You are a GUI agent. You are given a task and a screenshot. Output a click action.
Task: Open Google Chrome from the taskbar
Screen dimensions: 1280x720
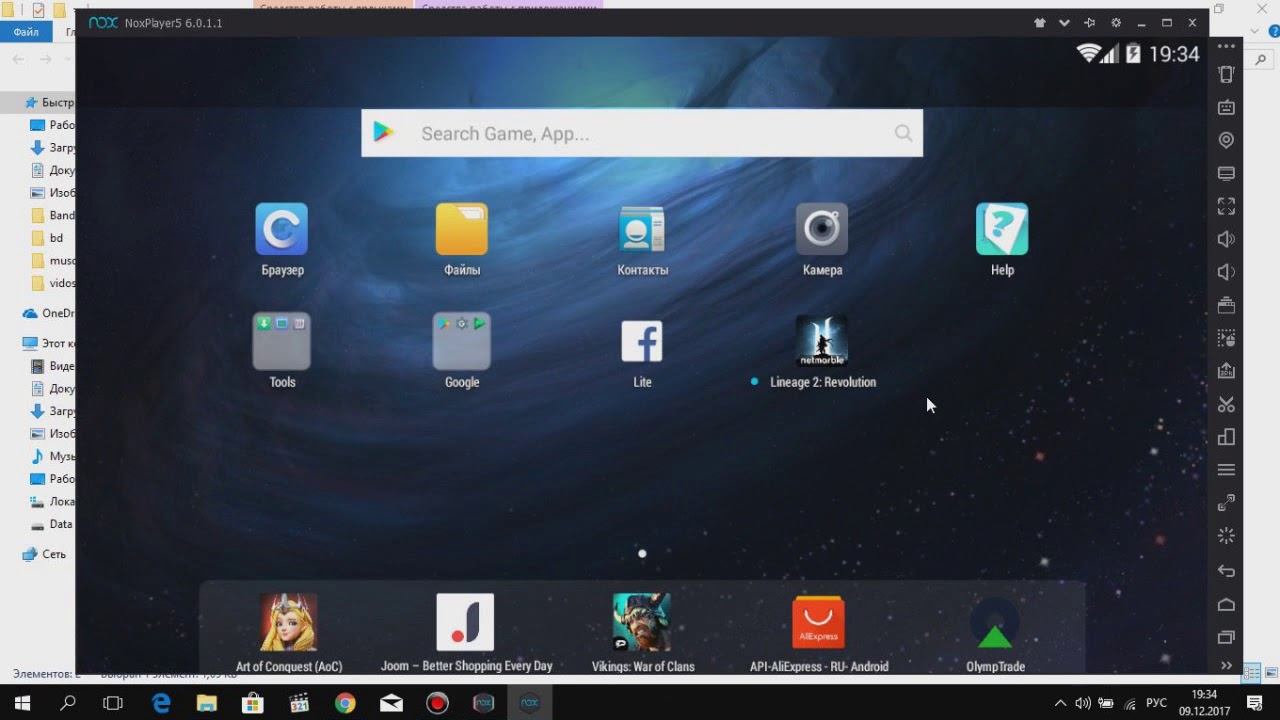tap(345, 703)
